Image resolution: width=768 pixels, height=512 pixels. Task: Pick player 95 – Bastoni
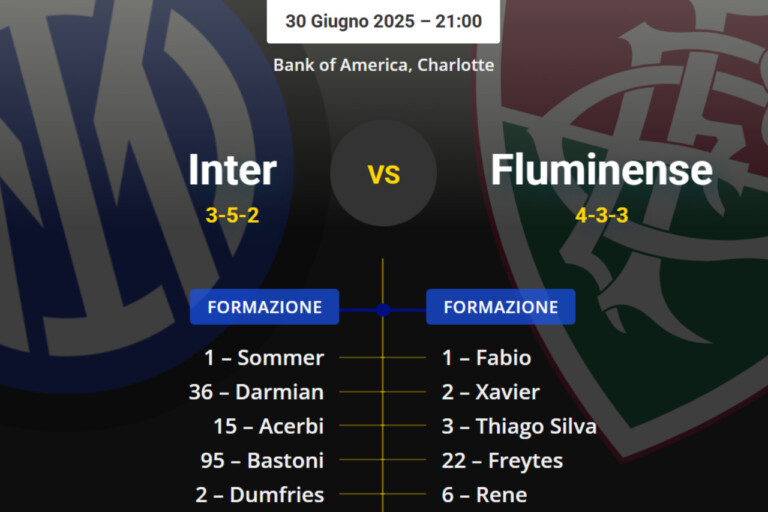262,460
